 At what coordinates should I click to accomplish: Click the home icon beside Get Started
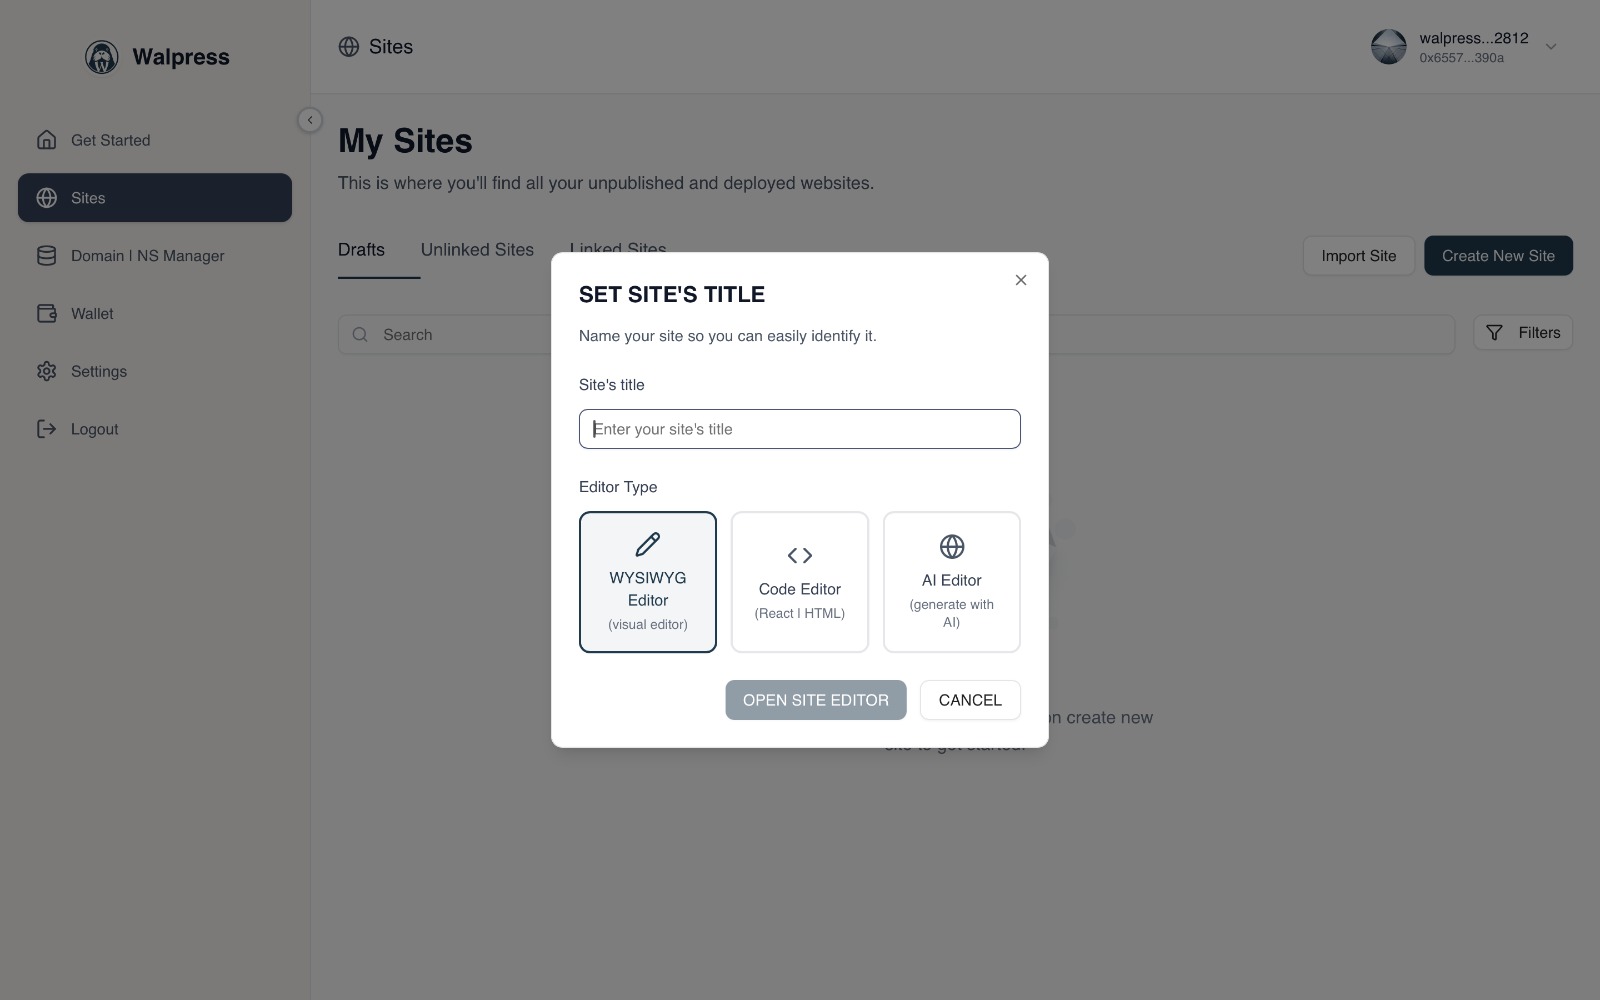click(46, 140)
